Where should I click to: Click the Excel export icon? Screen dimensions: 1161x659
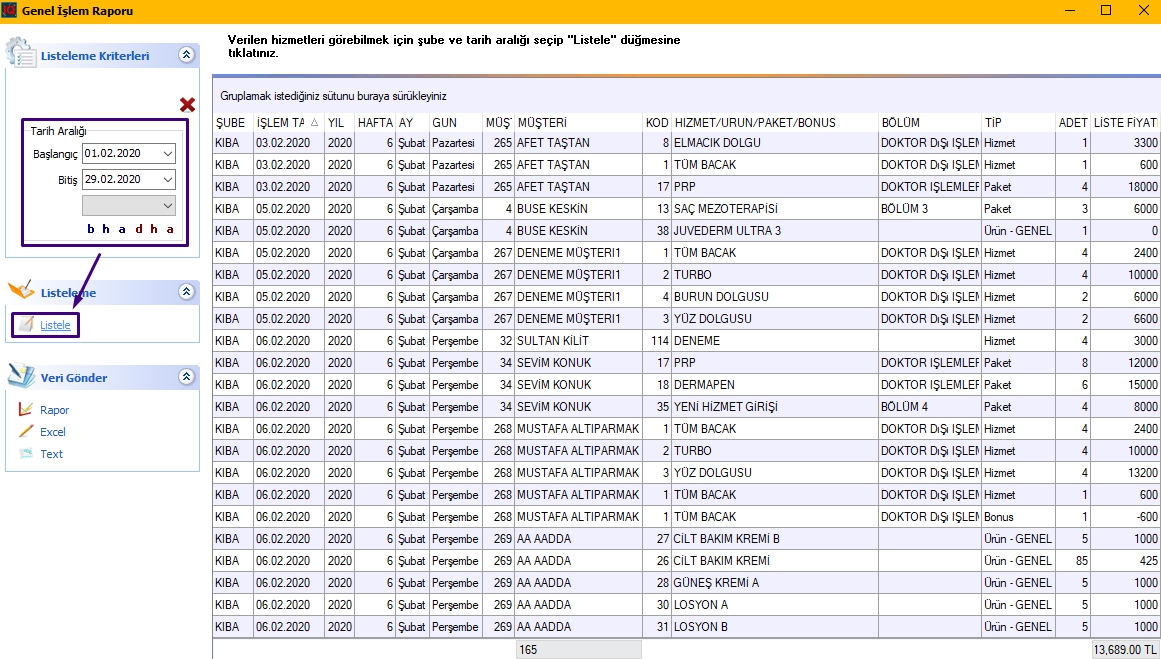coord(26,432)
